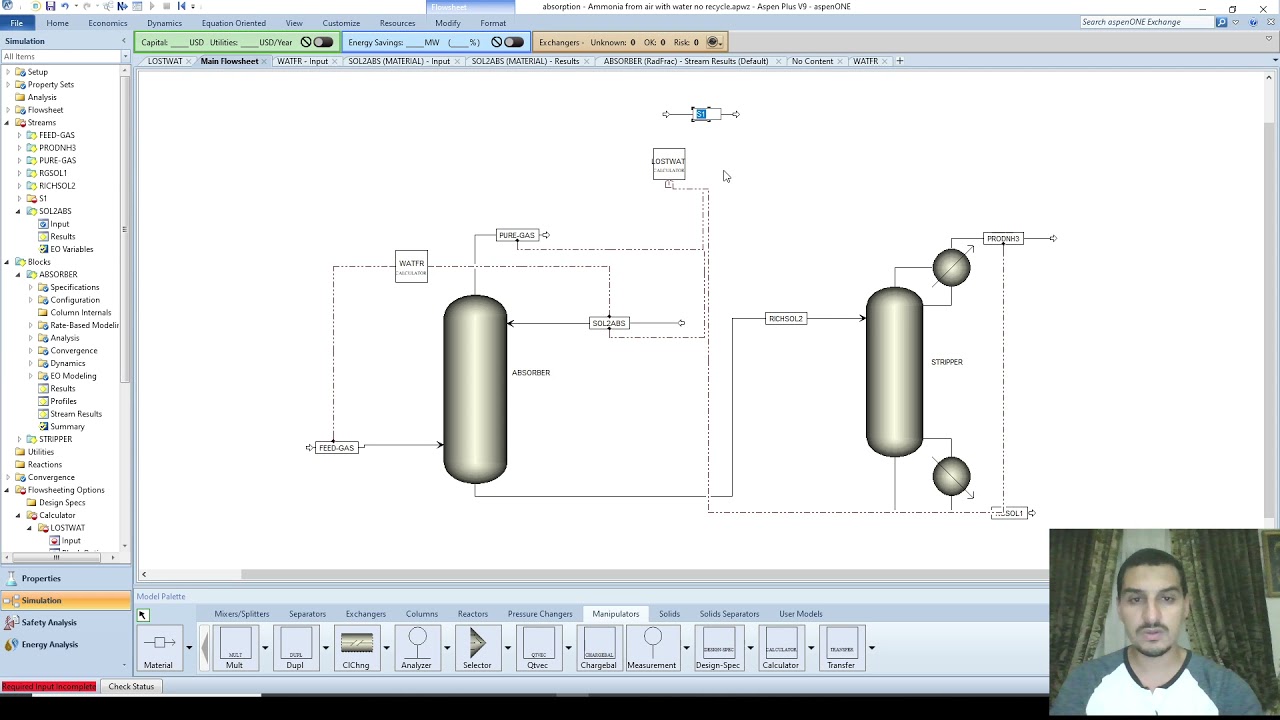Select the Analyzer block icon
1280x720 pixels.
pyautogui.click(x=416, y=648)
